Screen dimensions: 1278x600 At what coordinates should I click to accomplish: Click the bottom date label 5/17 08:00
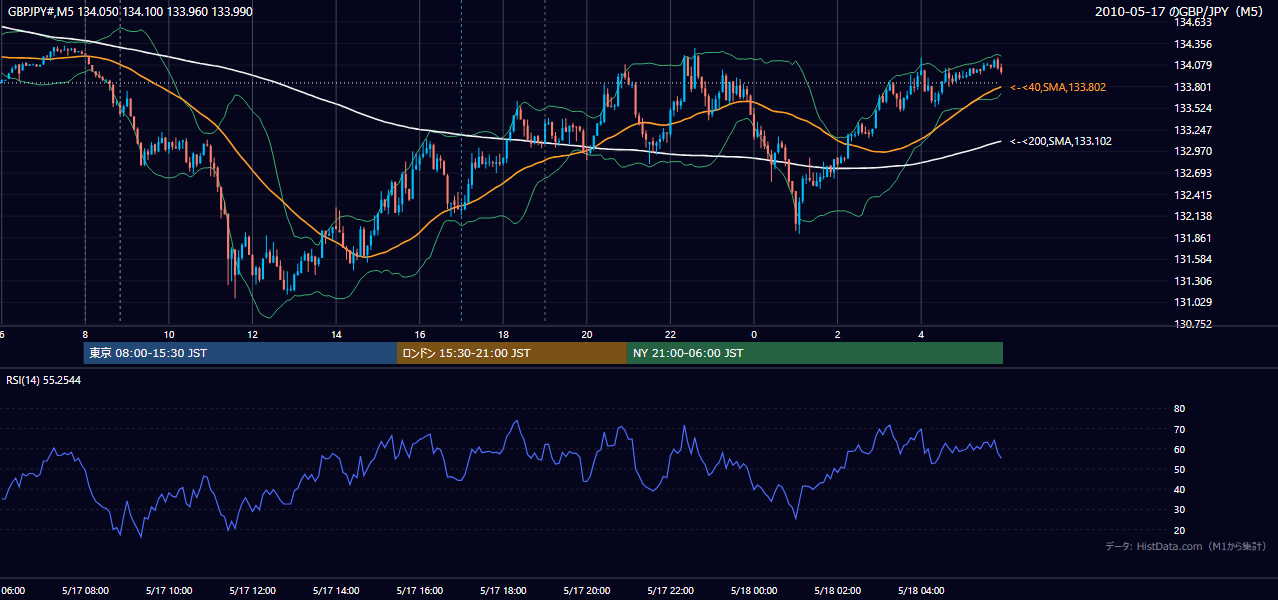click(x=85, y=590)
